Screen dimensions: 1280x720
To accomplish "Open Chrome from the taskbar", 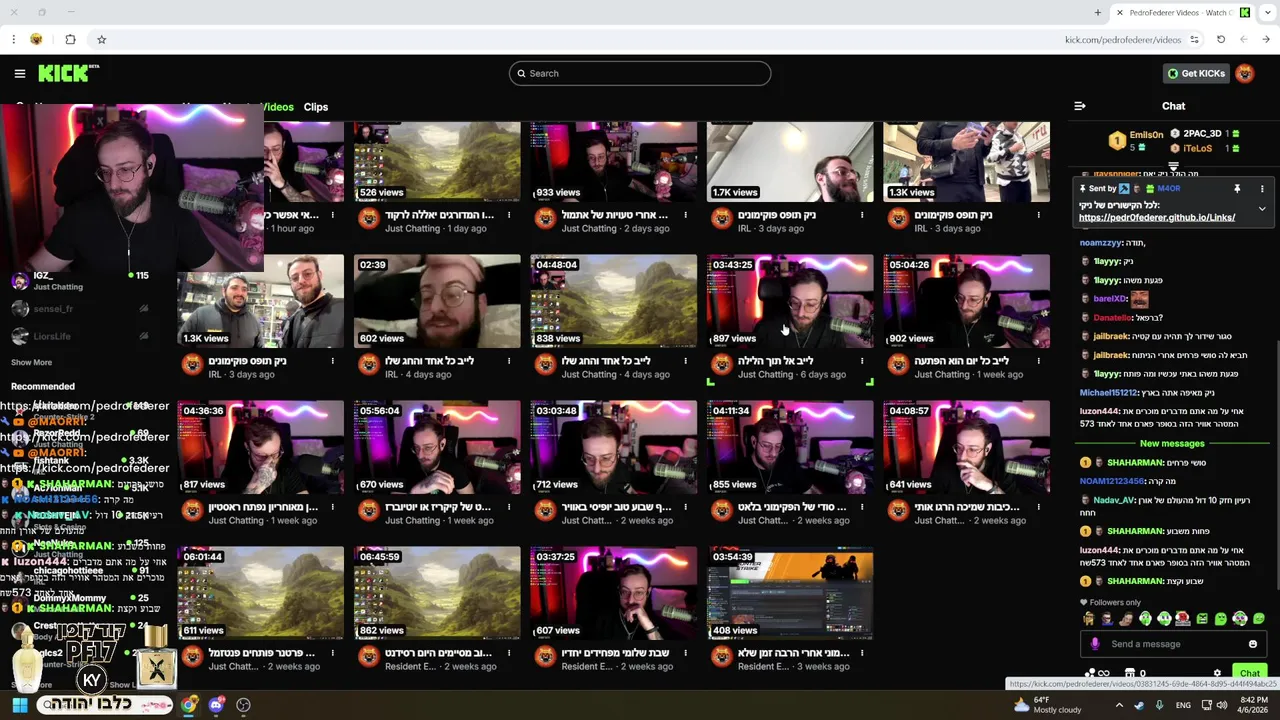I will [x=189, y=705].
